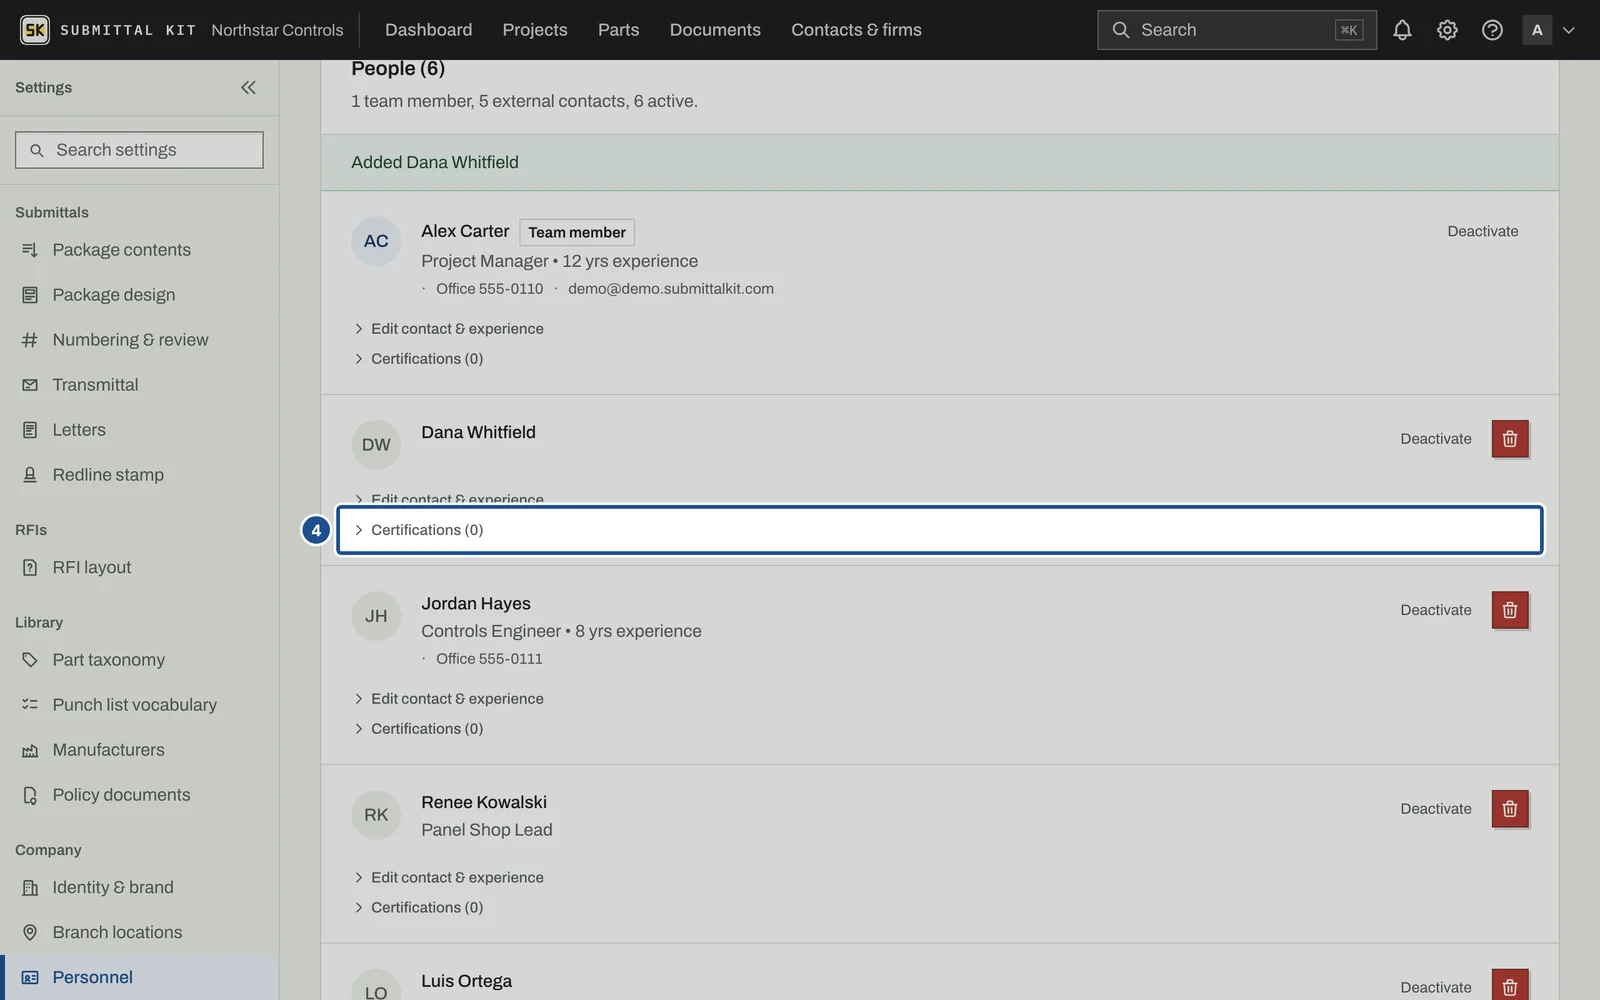The height and width of the screenshot is (1000, 1600).
Task: Click the Part taxonomy tag icon
Action: (x=30, y=660)
